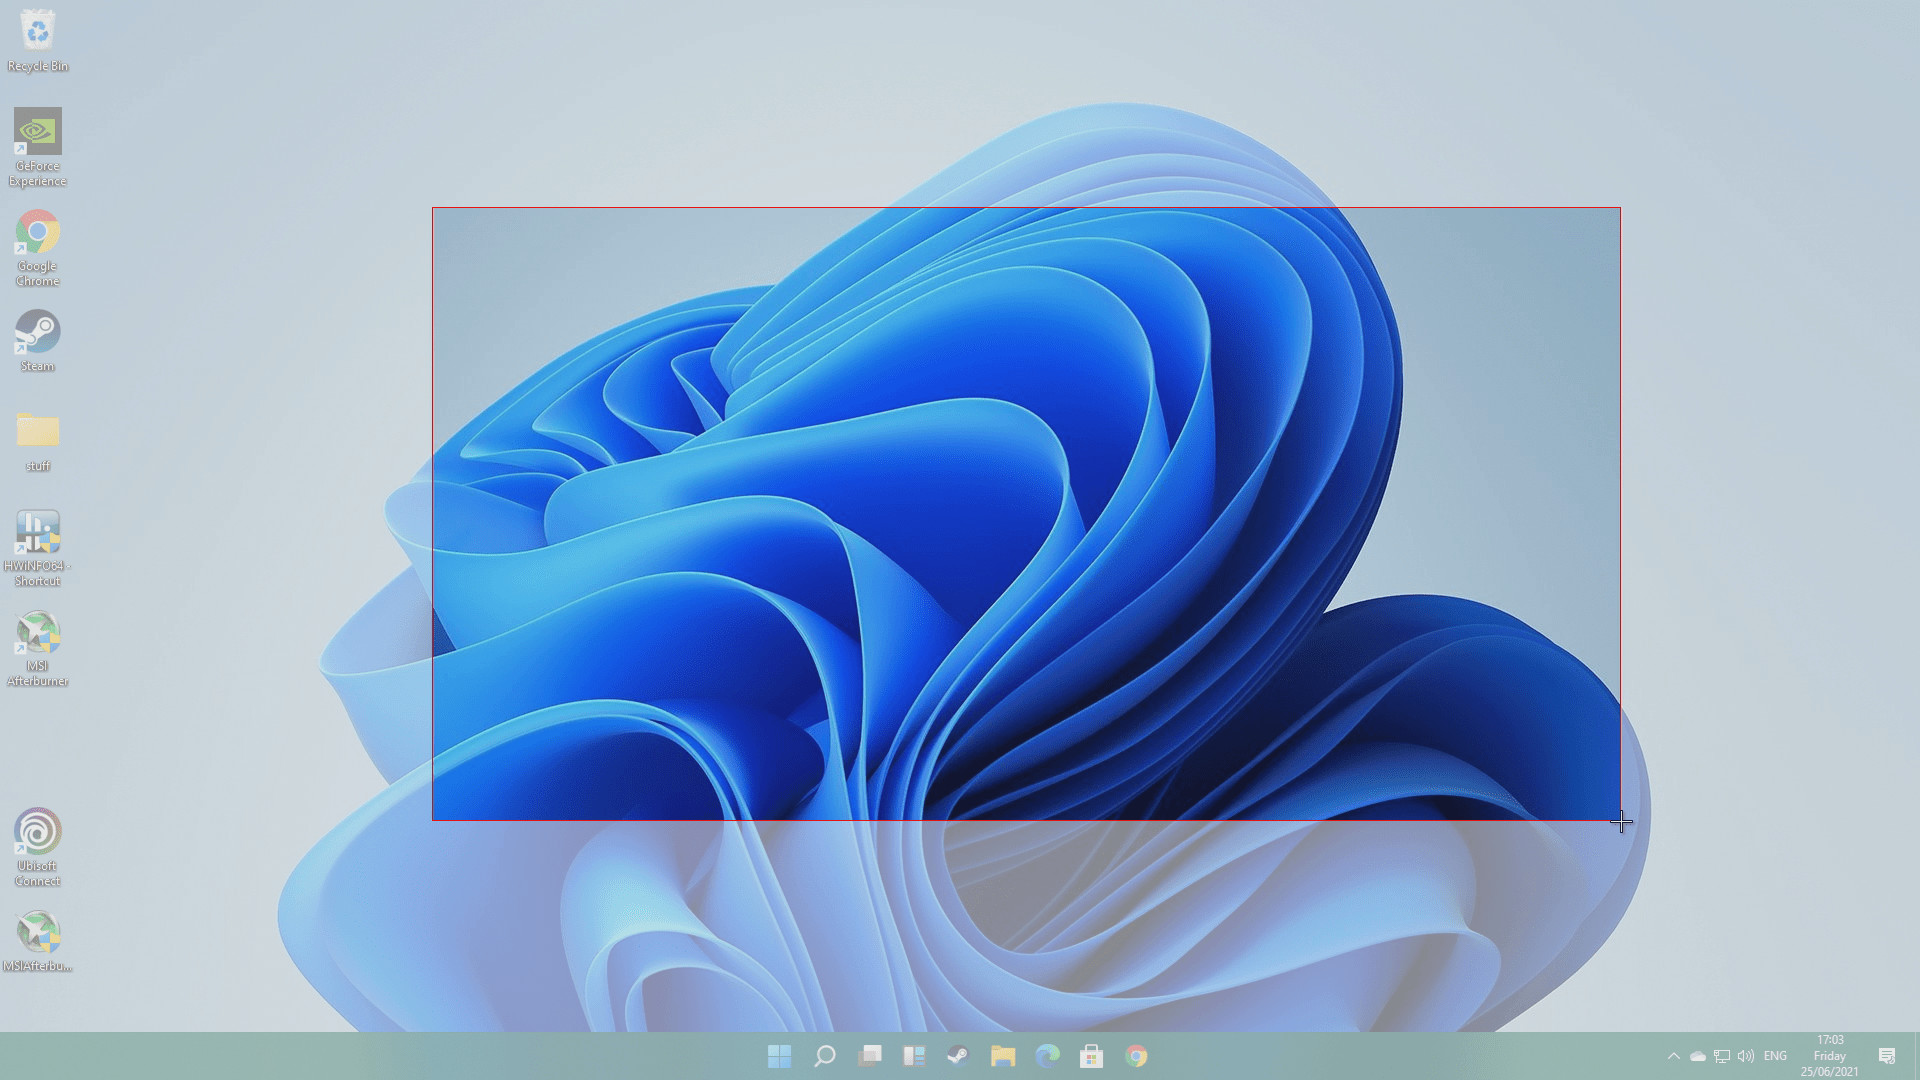Show hidden system tray icons
This screenshot has height=1080, width=1920.
[x=1674, y=1056]
